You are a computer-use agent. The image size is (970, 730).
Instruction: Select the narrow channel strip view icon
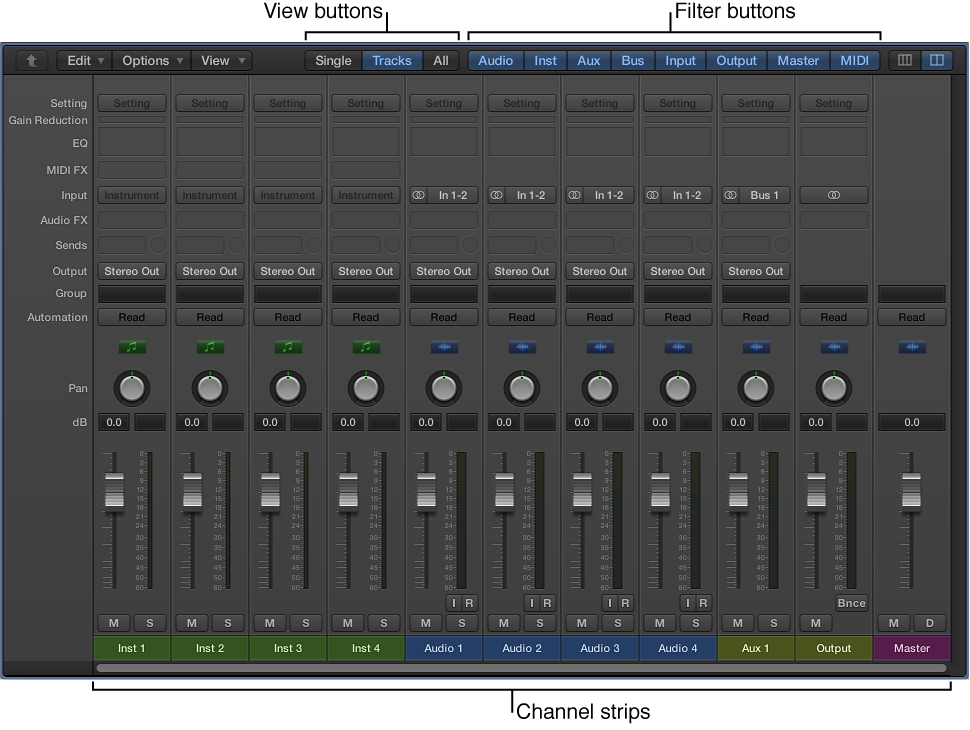coord(903,60)
